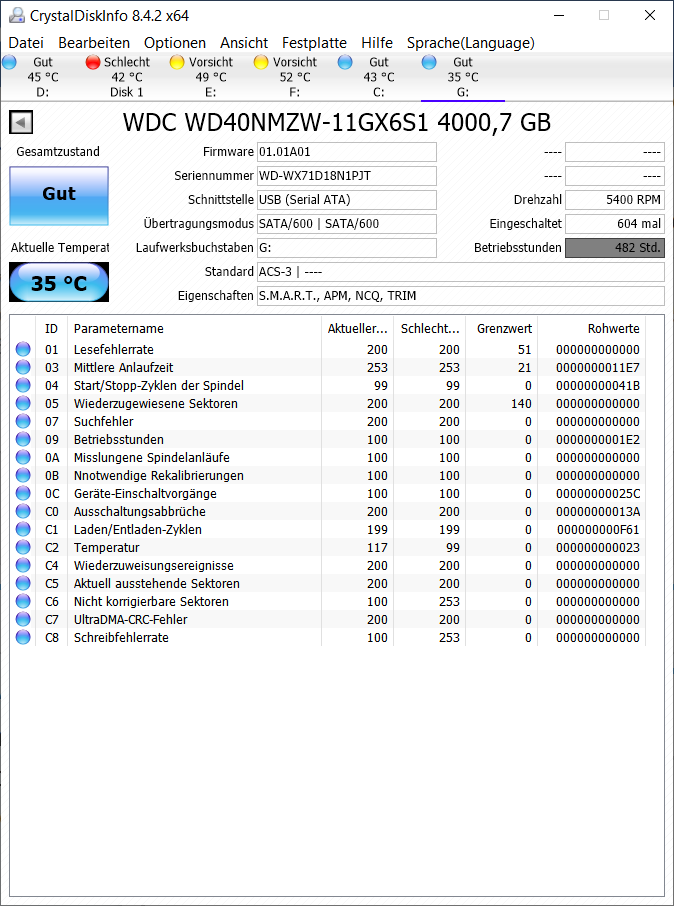Select raw value 000000000F61

point(598,529)
